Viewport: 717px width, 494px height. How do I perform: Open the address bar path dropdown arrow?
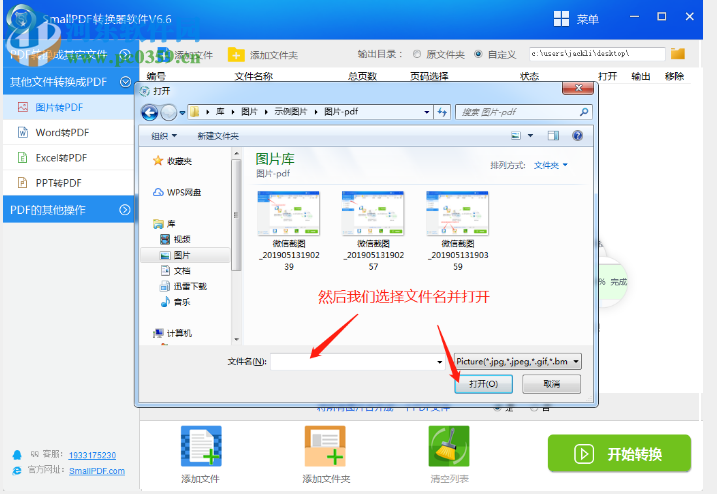426,112
